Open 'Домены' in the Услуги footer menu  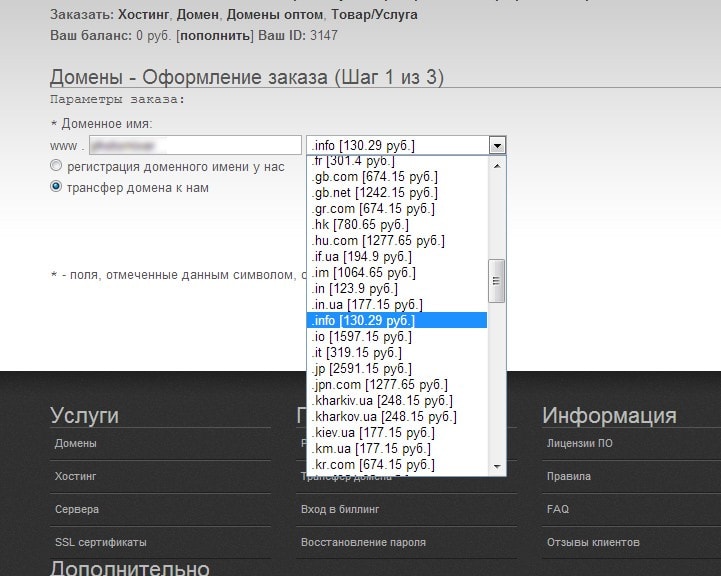coord(76,443)
